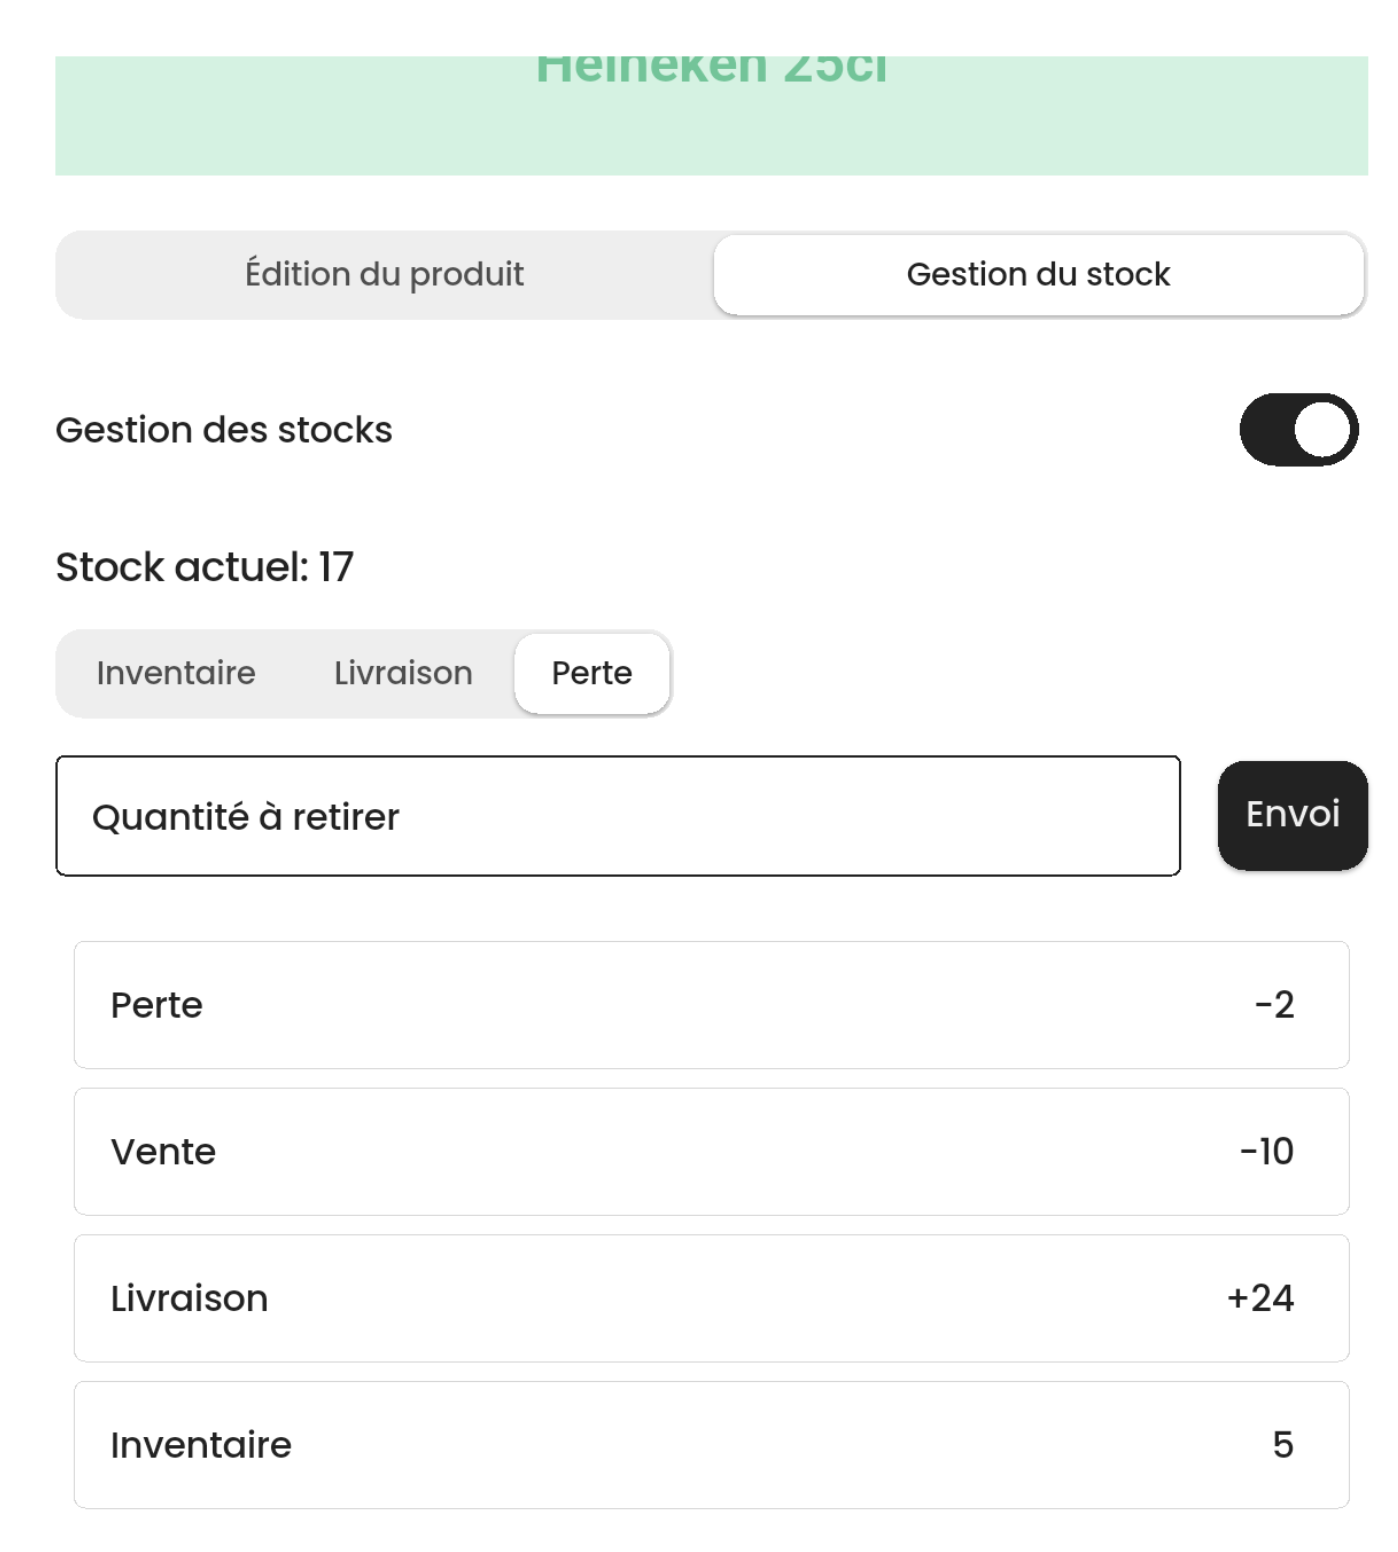Screen dimensions: 1398x1552
Task: Click the 5 amount in Inventaire row
Action: 1283,1445
